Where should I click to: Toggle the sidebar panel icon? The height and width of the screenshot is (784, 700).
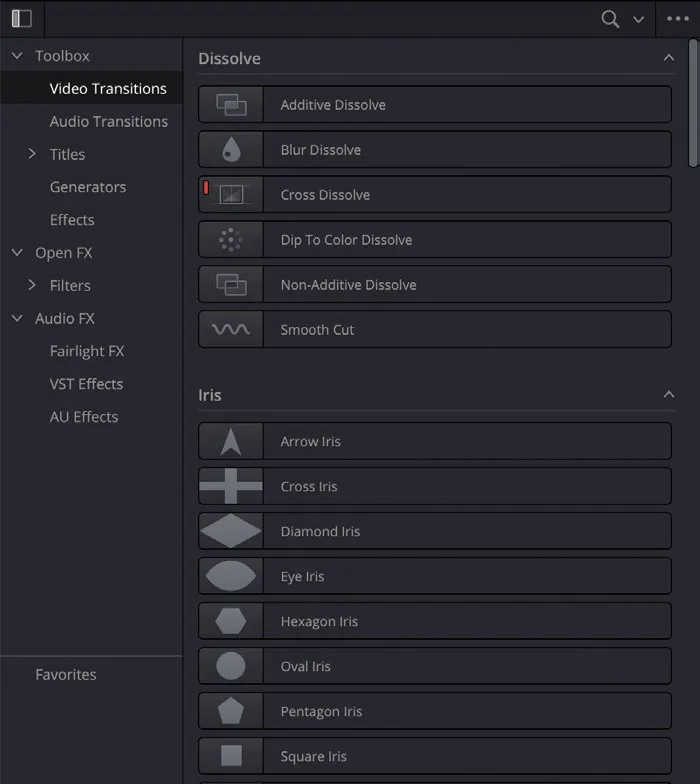(22, 19)
